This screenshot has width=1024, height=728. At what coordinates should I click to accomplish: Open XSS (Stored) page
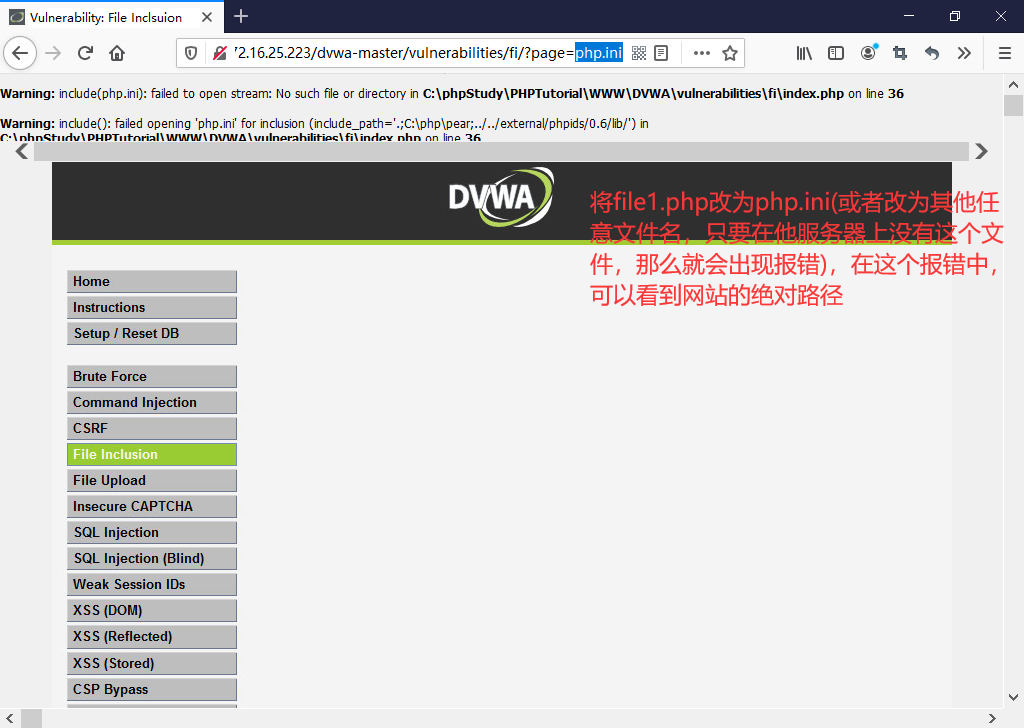[x=152, y=663]
